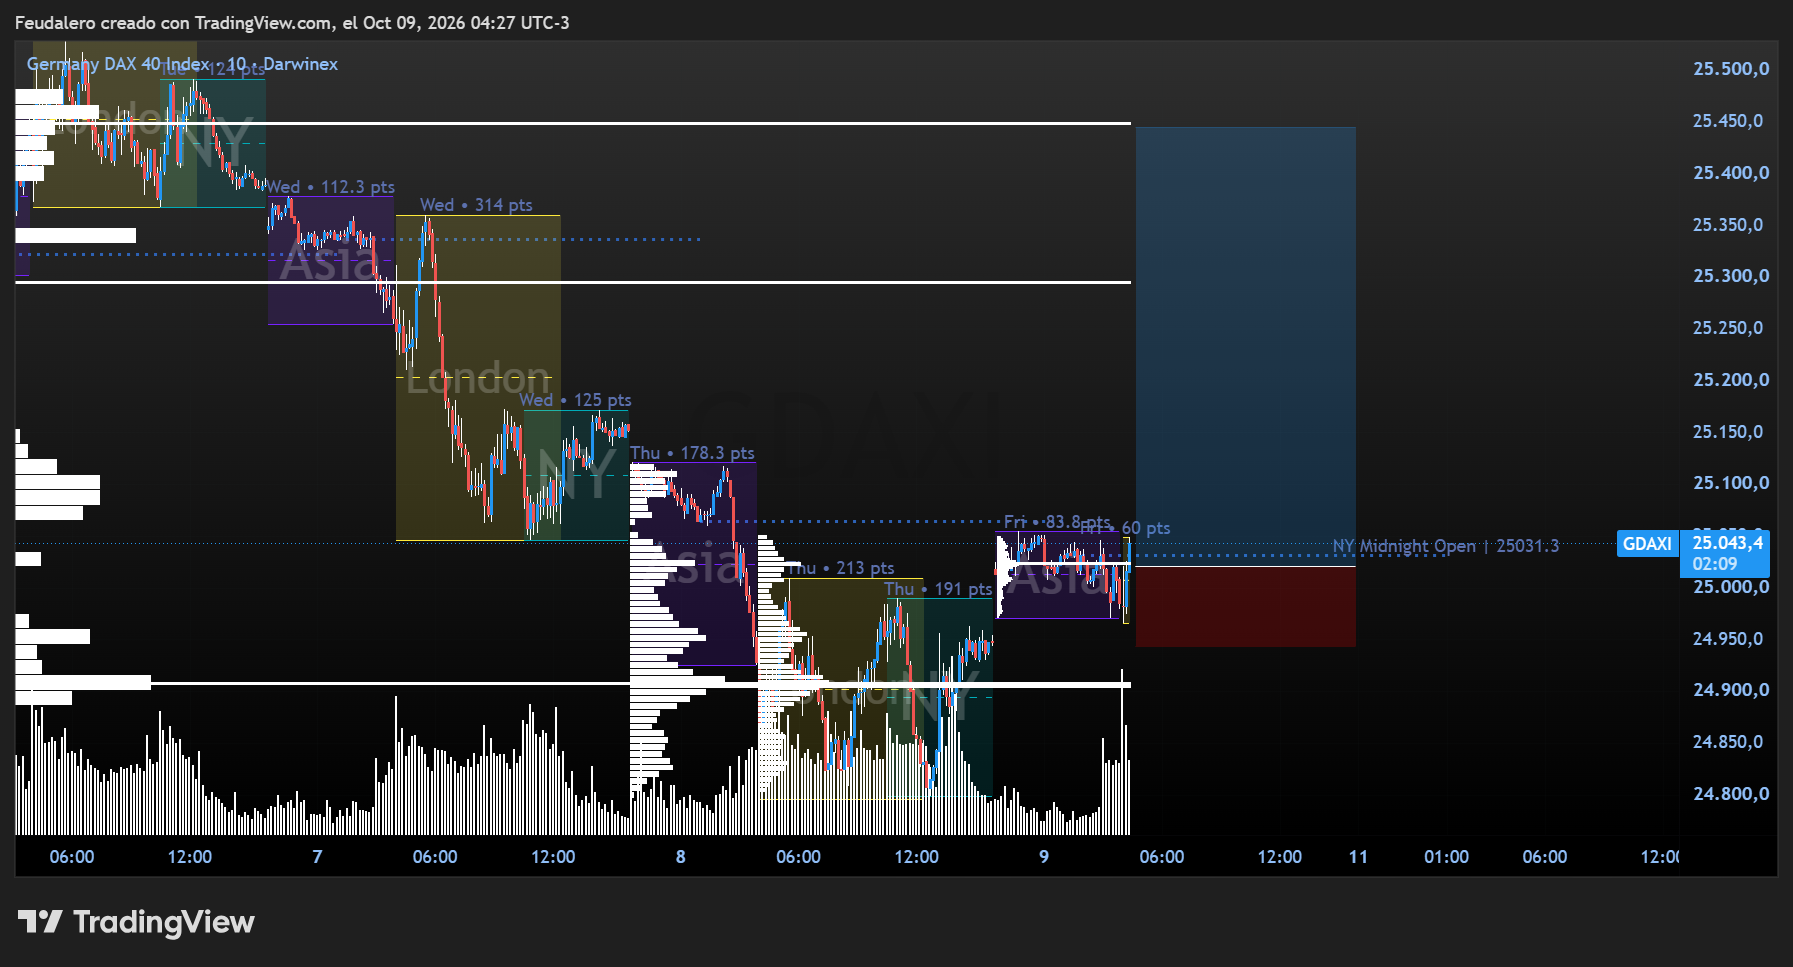Click the 25.200,0 price axis label
The height and width of the screenshot is (967, 1793).
pos(1731,380)
